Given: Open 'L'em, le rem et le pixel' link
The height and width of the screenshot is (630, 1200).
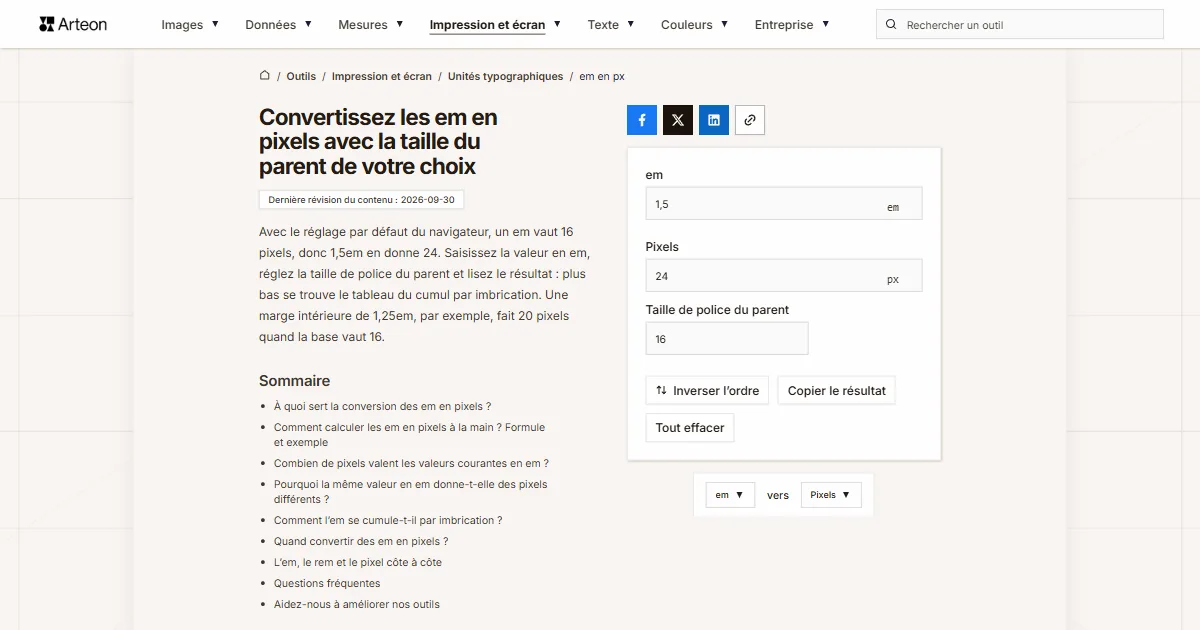Looking at the screenshot, I should click(358, 562).
